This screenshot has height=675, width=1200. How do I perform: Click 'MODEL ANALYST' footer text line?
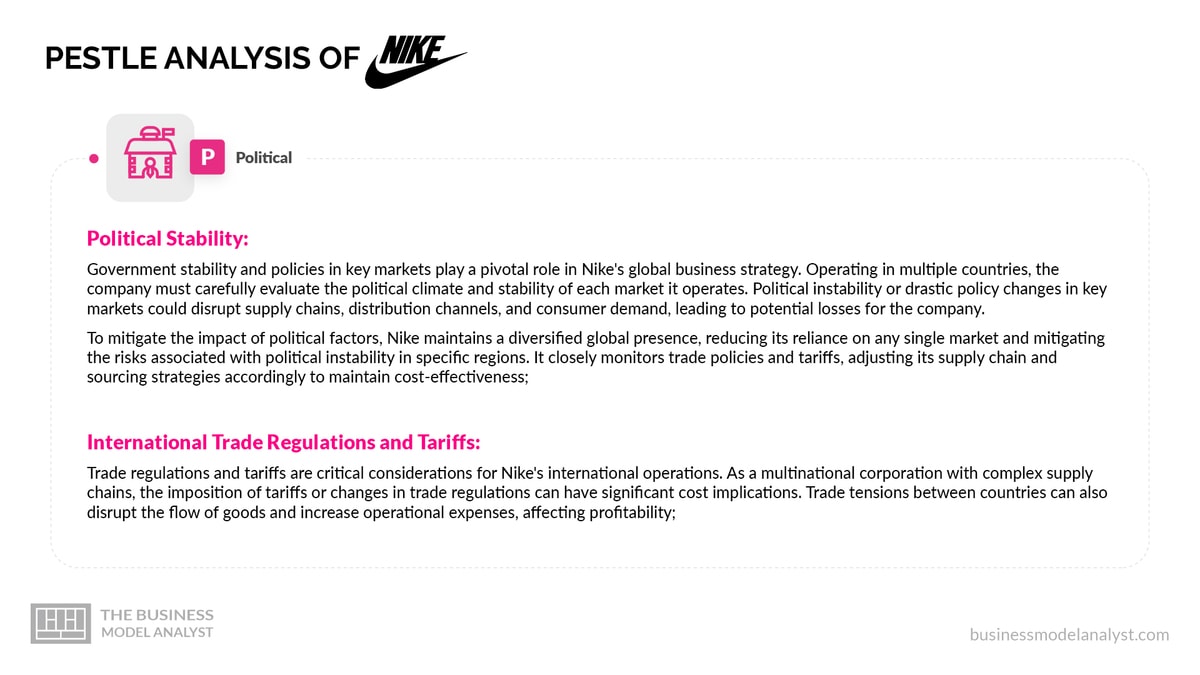157,632
